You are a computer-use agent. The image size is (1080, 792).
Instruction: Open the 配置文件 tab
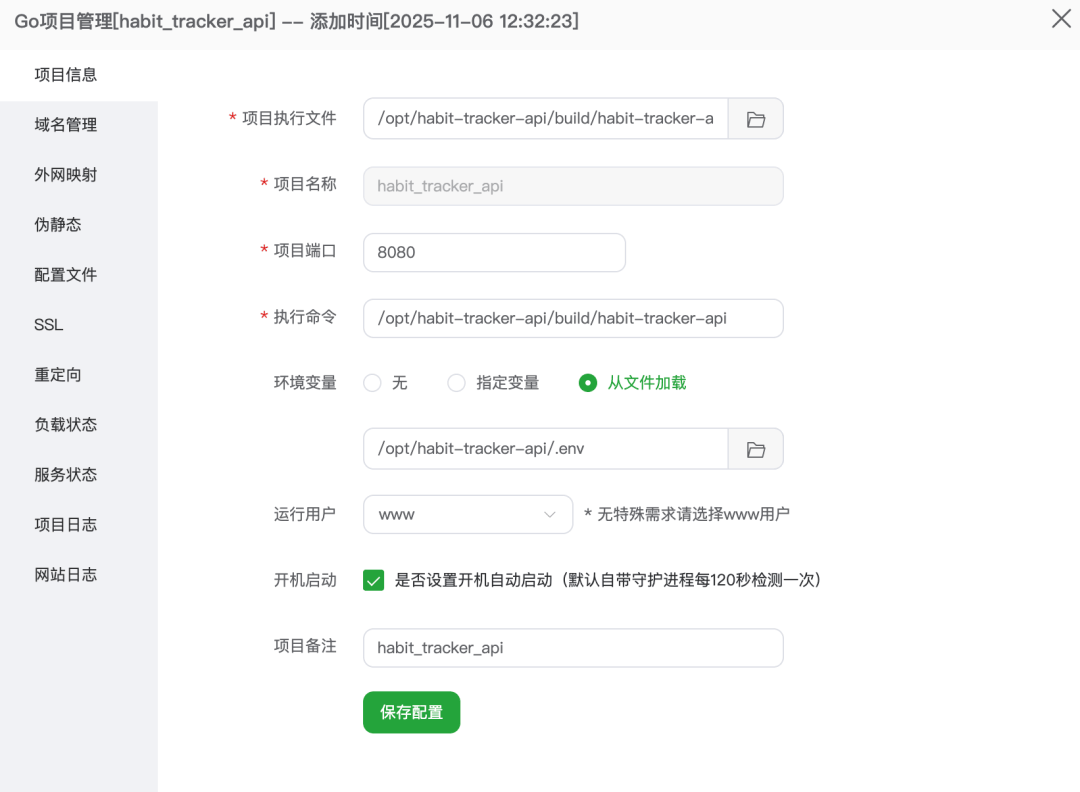coord(66,275)
